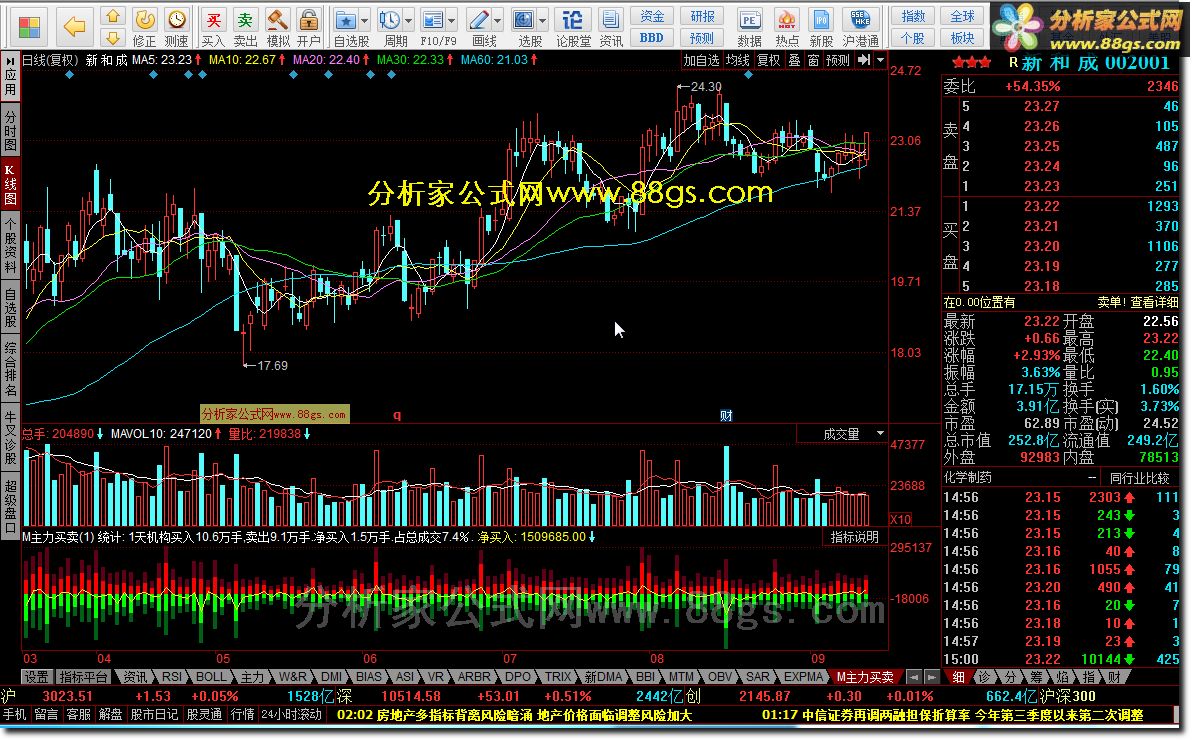Viewport: 1192px width, 740px height.
Task: Open the chart header options dropdown arrow
Action: [880, 60]
